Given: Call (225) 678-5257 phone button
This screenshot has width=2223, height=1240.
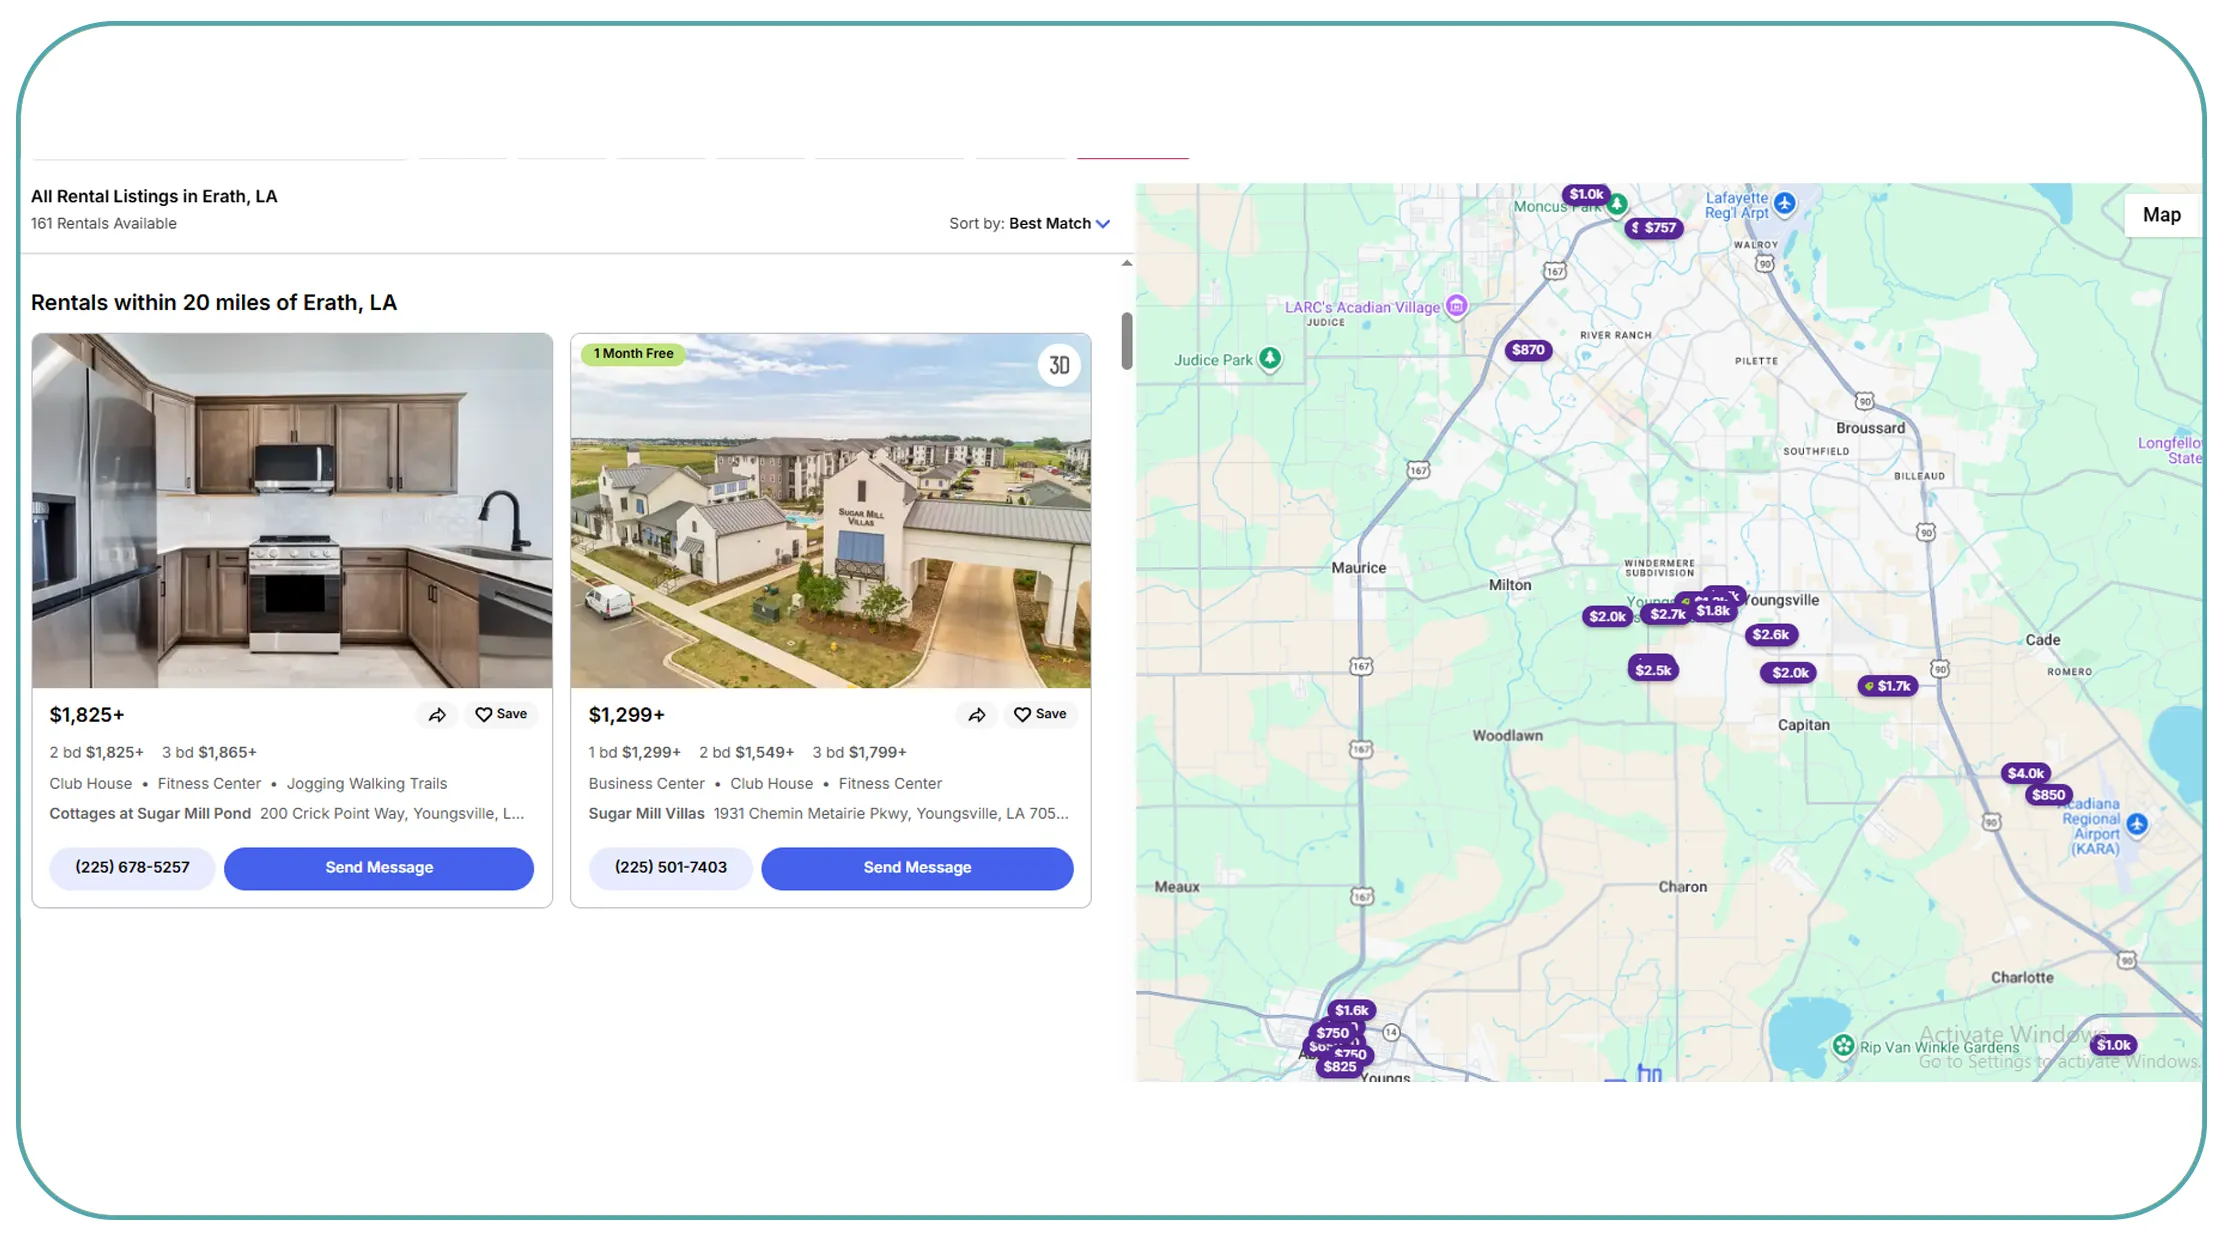Looking at the screenshot, I should 132,867.
